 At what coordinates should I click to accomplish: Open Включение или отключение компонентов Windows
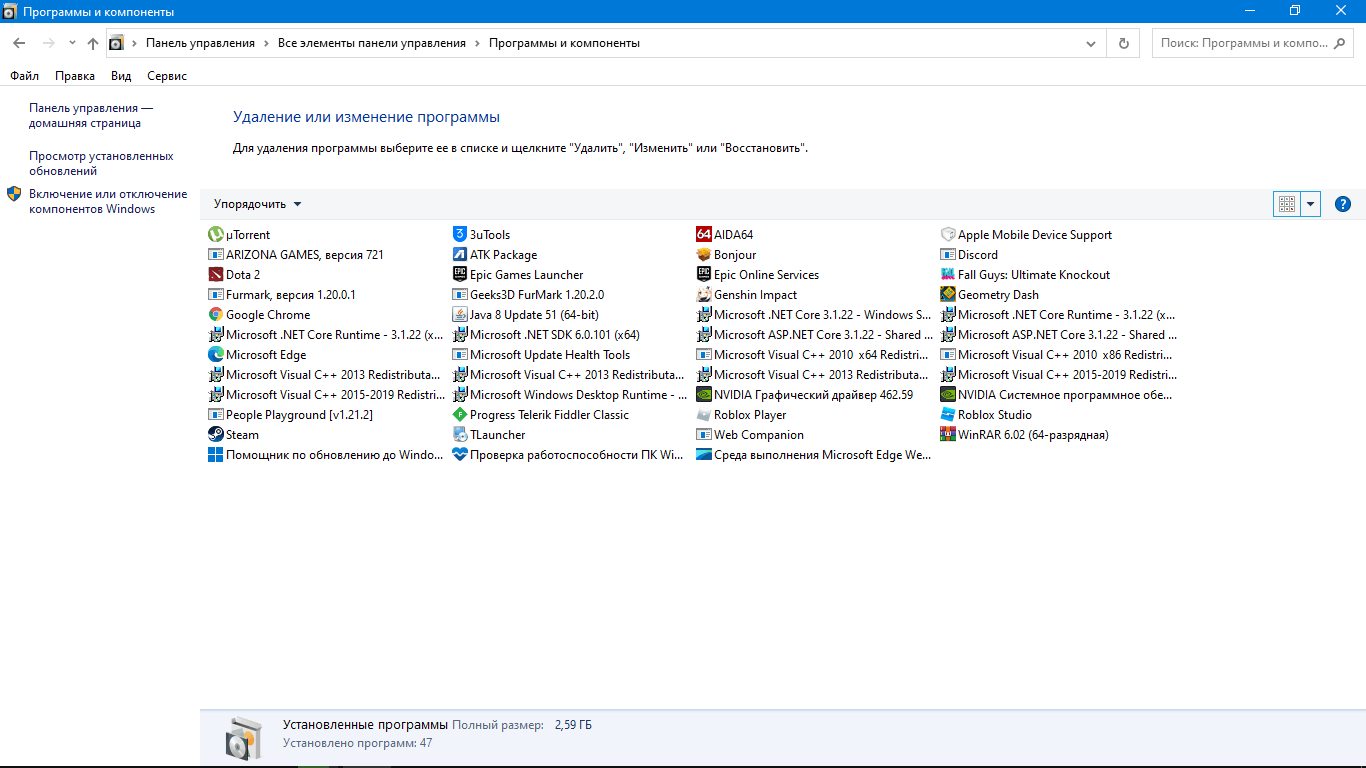(108, 201)
